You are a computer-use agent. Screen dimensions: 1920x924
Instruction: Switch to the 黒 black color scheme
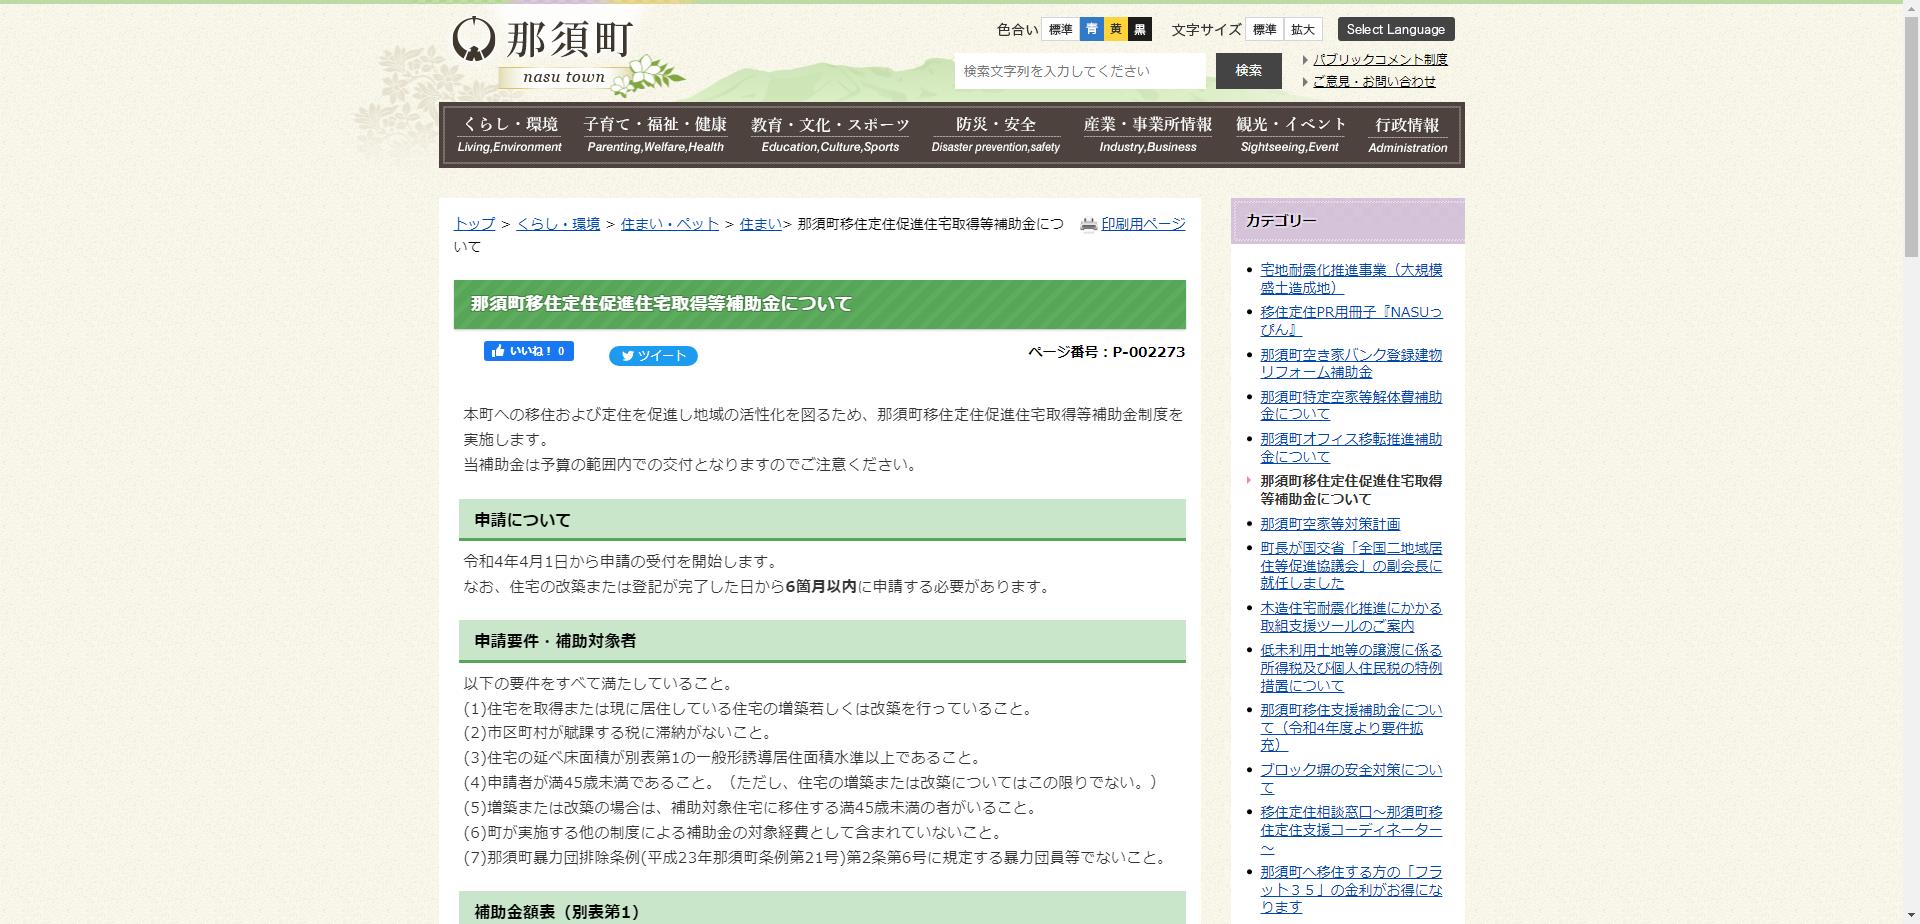(x=1140, y=30)
